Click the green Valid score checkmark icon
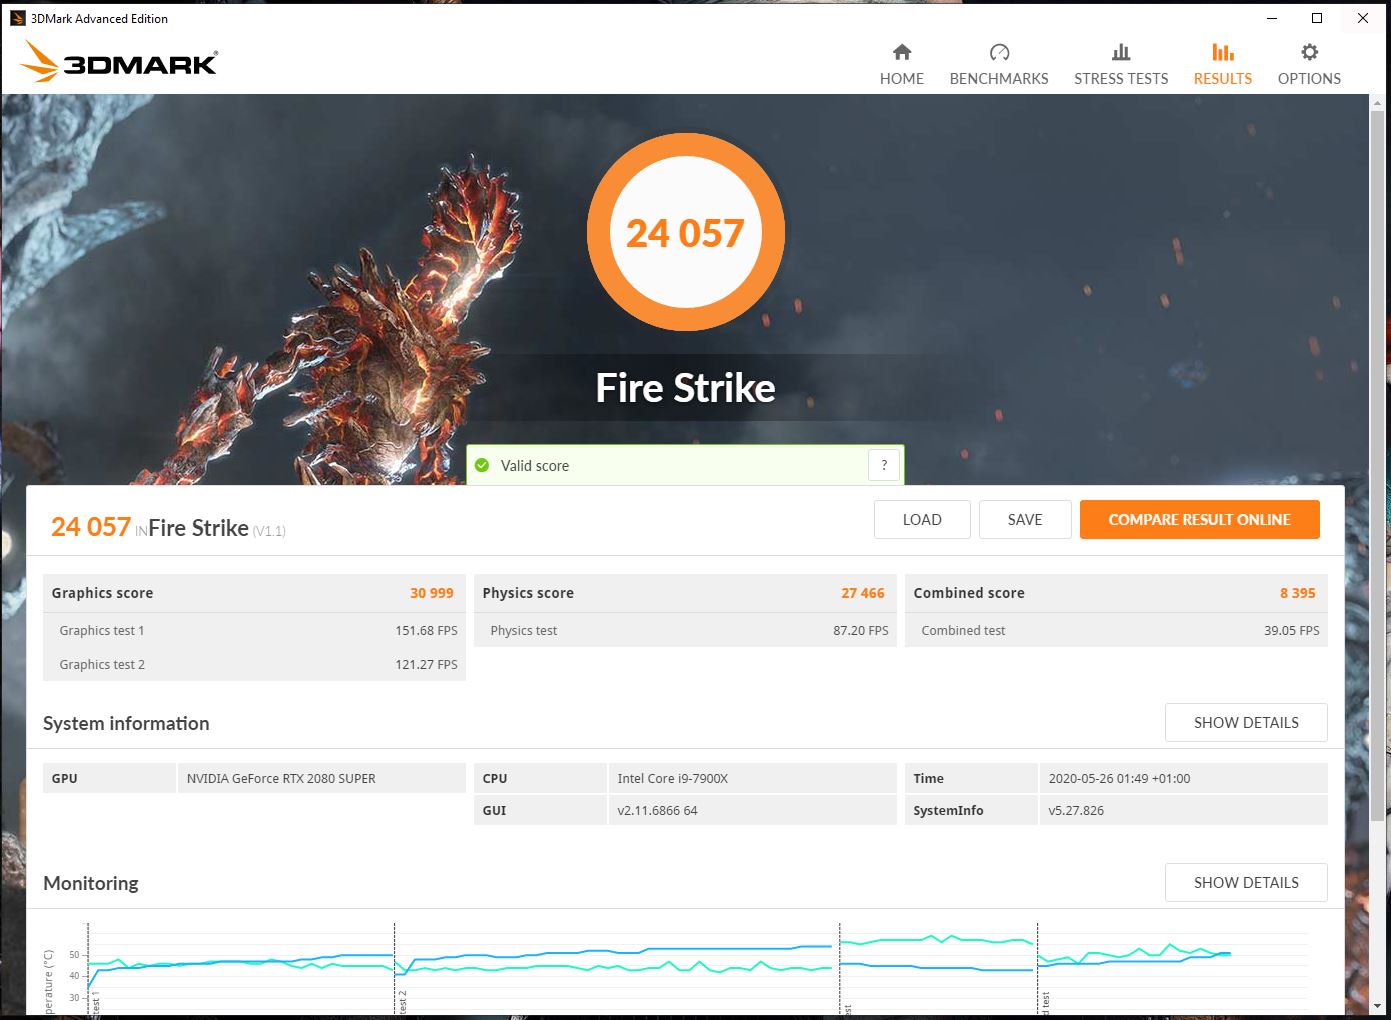Image resolution: width=1391 pixels, height=1020 pixels. point(482,465)
